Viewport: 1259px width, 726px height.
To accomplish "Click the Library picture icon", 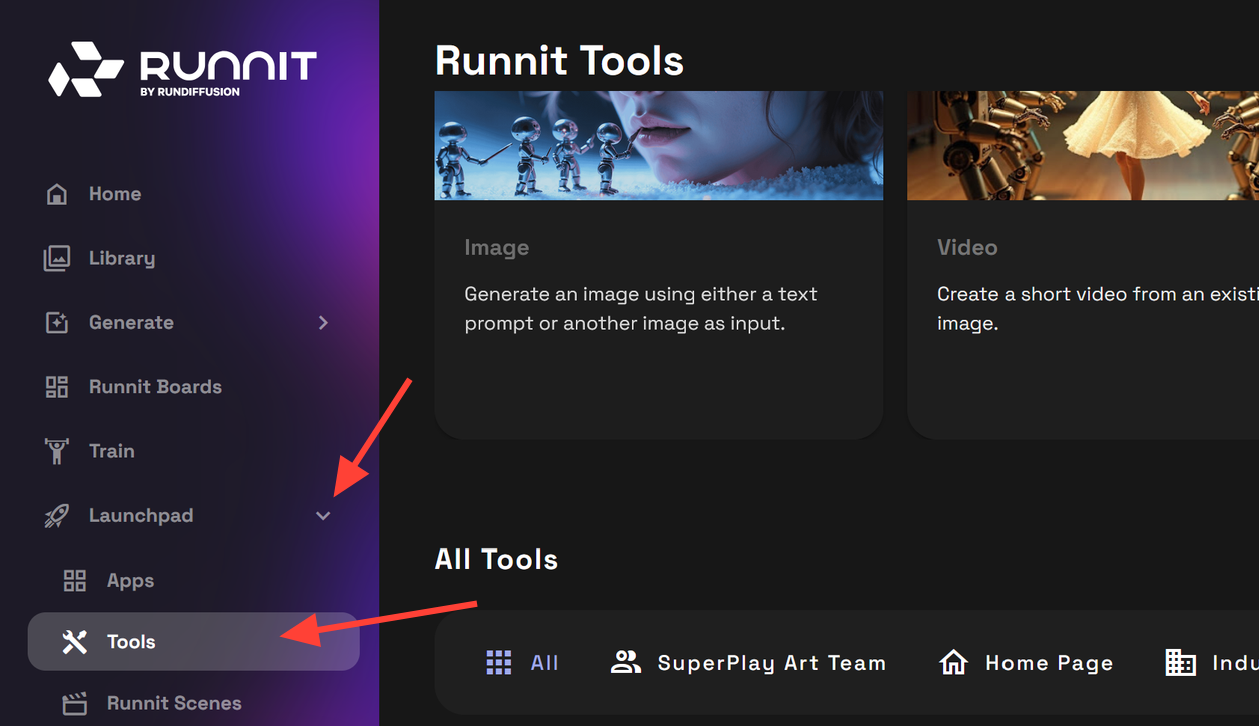I will click(57, 258).
